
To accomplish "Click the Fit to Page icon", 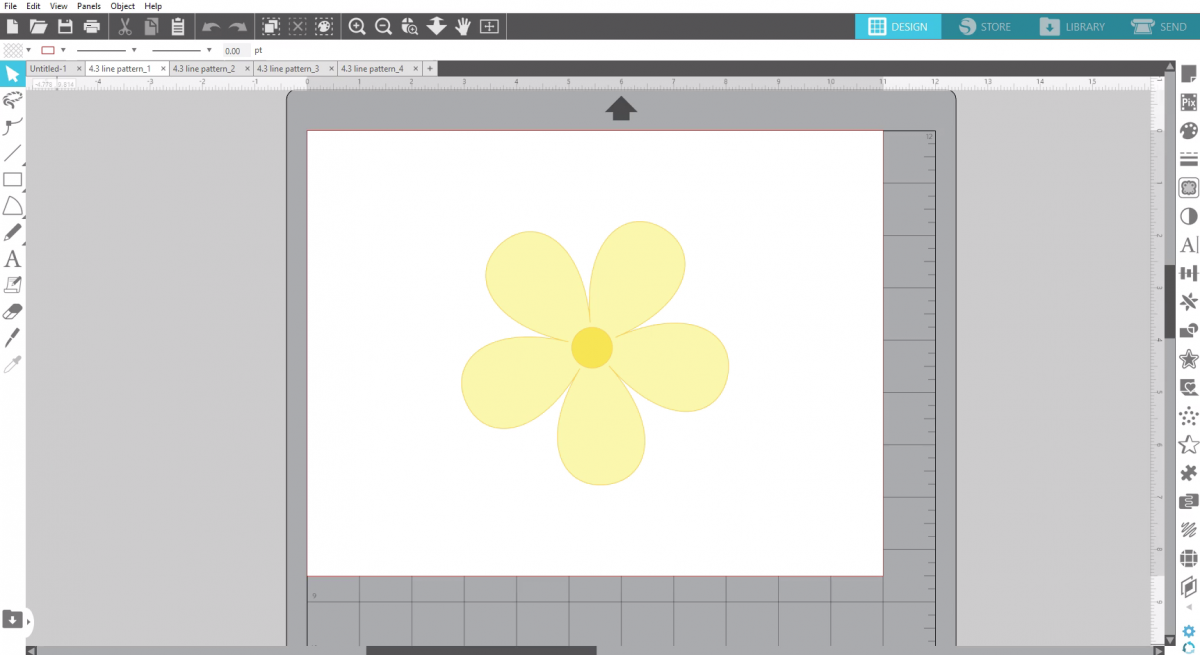I will tap(489, 27).
